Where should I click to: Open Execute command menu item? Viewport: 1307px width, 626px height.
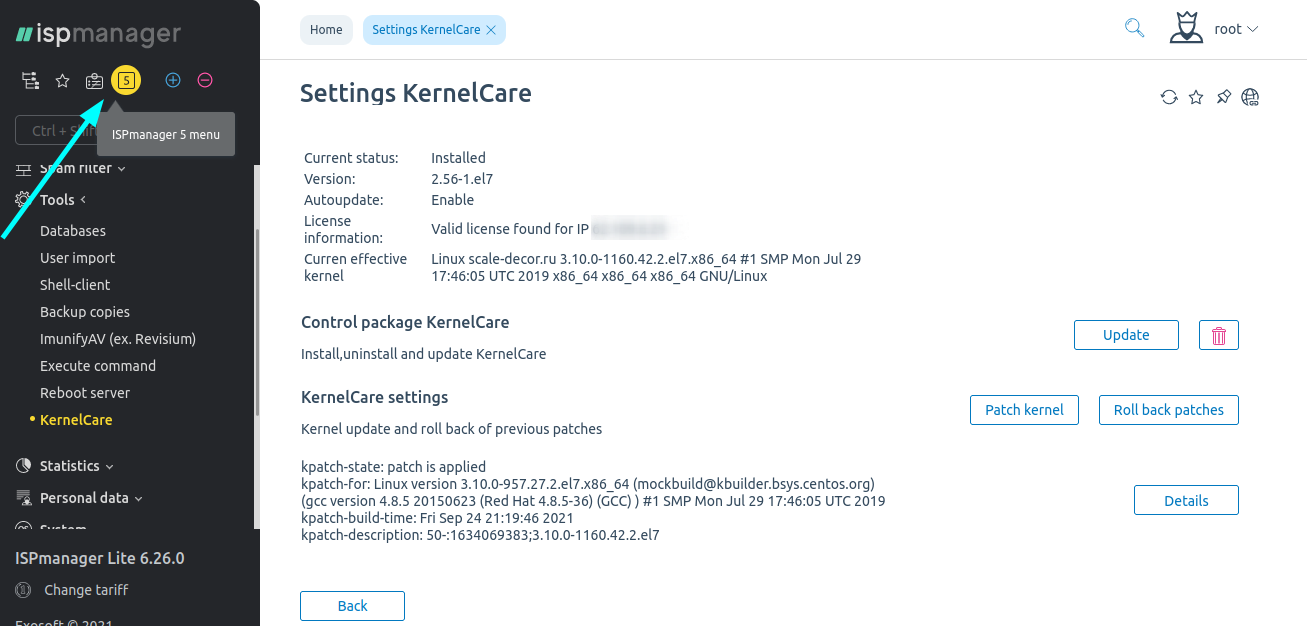(x=98, y=366)
